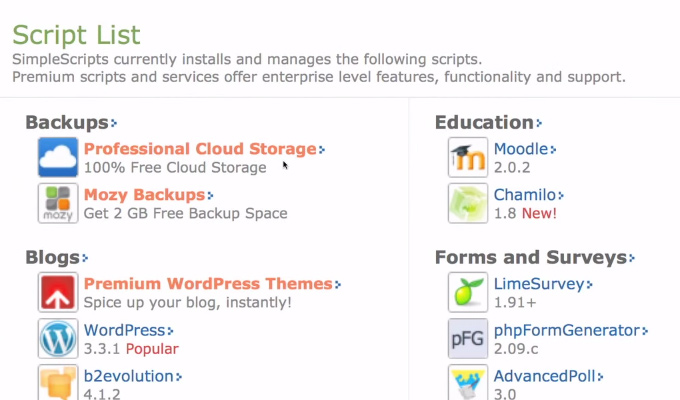The image size is (680, 400).
Task: Select the red Premium WordPress Themes icon
Action: coord(58,292)
